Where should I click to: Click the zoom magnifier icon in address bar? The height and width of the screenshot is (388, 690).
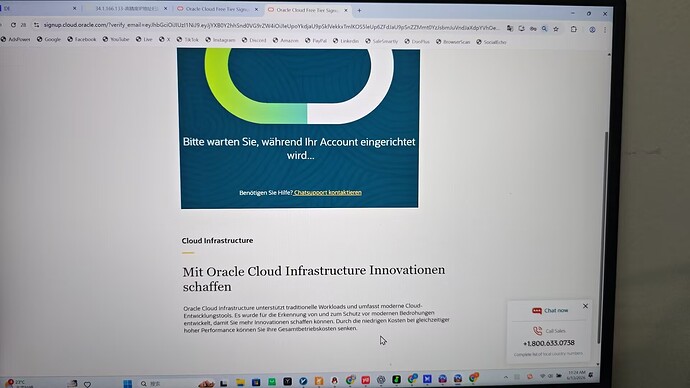tap(544, 29)
